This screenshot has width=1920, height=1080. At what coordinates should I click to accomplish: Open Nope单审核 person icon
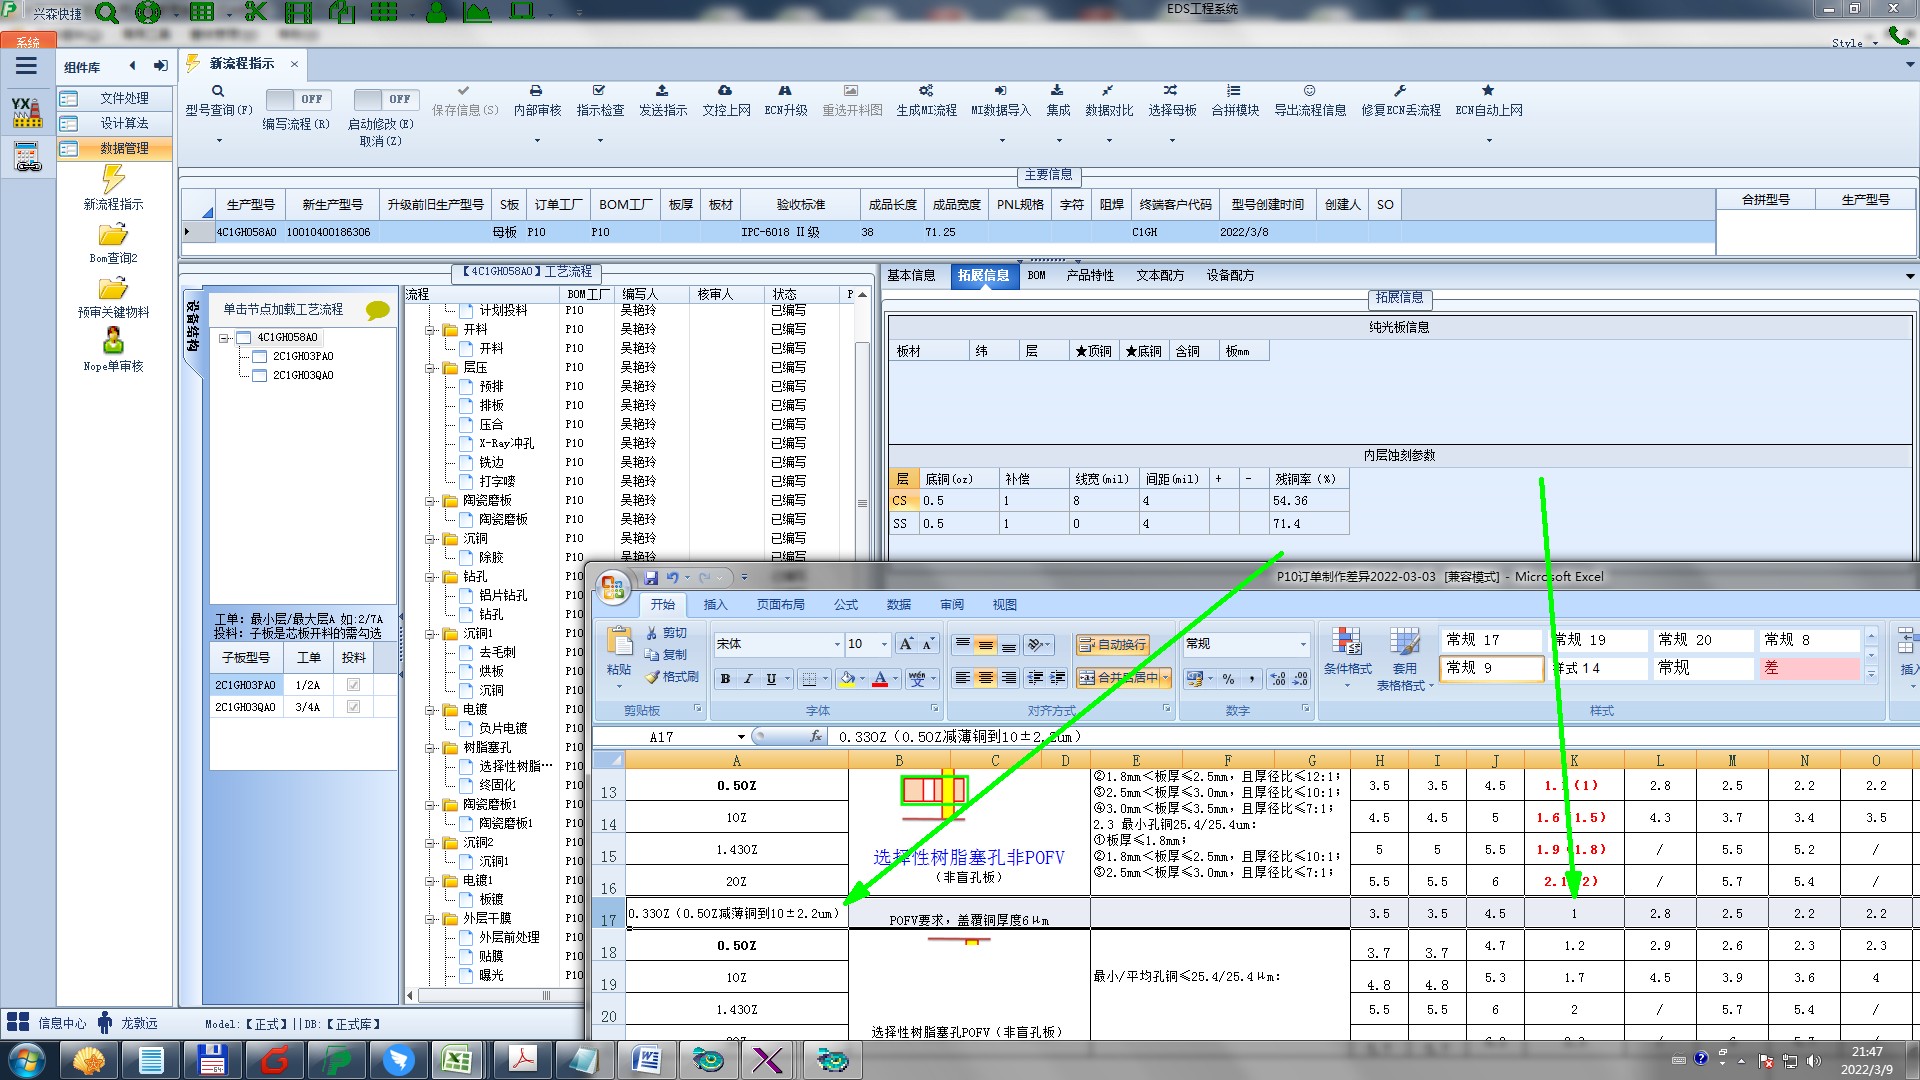tap(113, 341)
